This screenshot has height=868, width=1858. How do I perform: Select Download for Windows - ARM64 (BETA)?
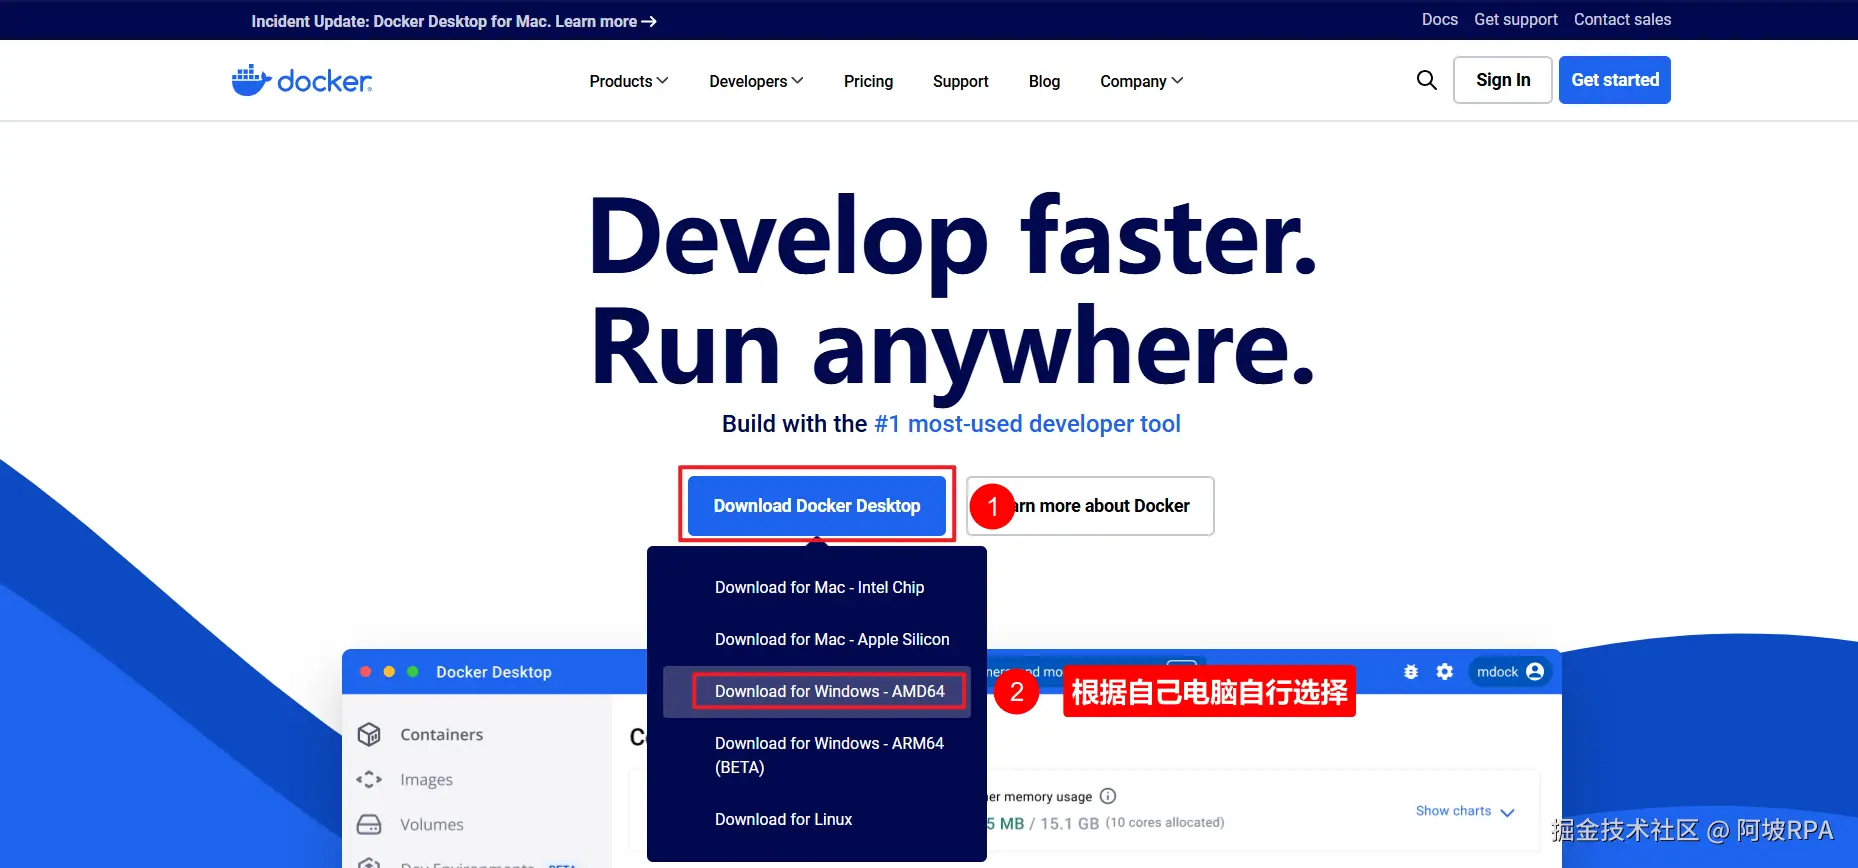[x=829, y=755]
